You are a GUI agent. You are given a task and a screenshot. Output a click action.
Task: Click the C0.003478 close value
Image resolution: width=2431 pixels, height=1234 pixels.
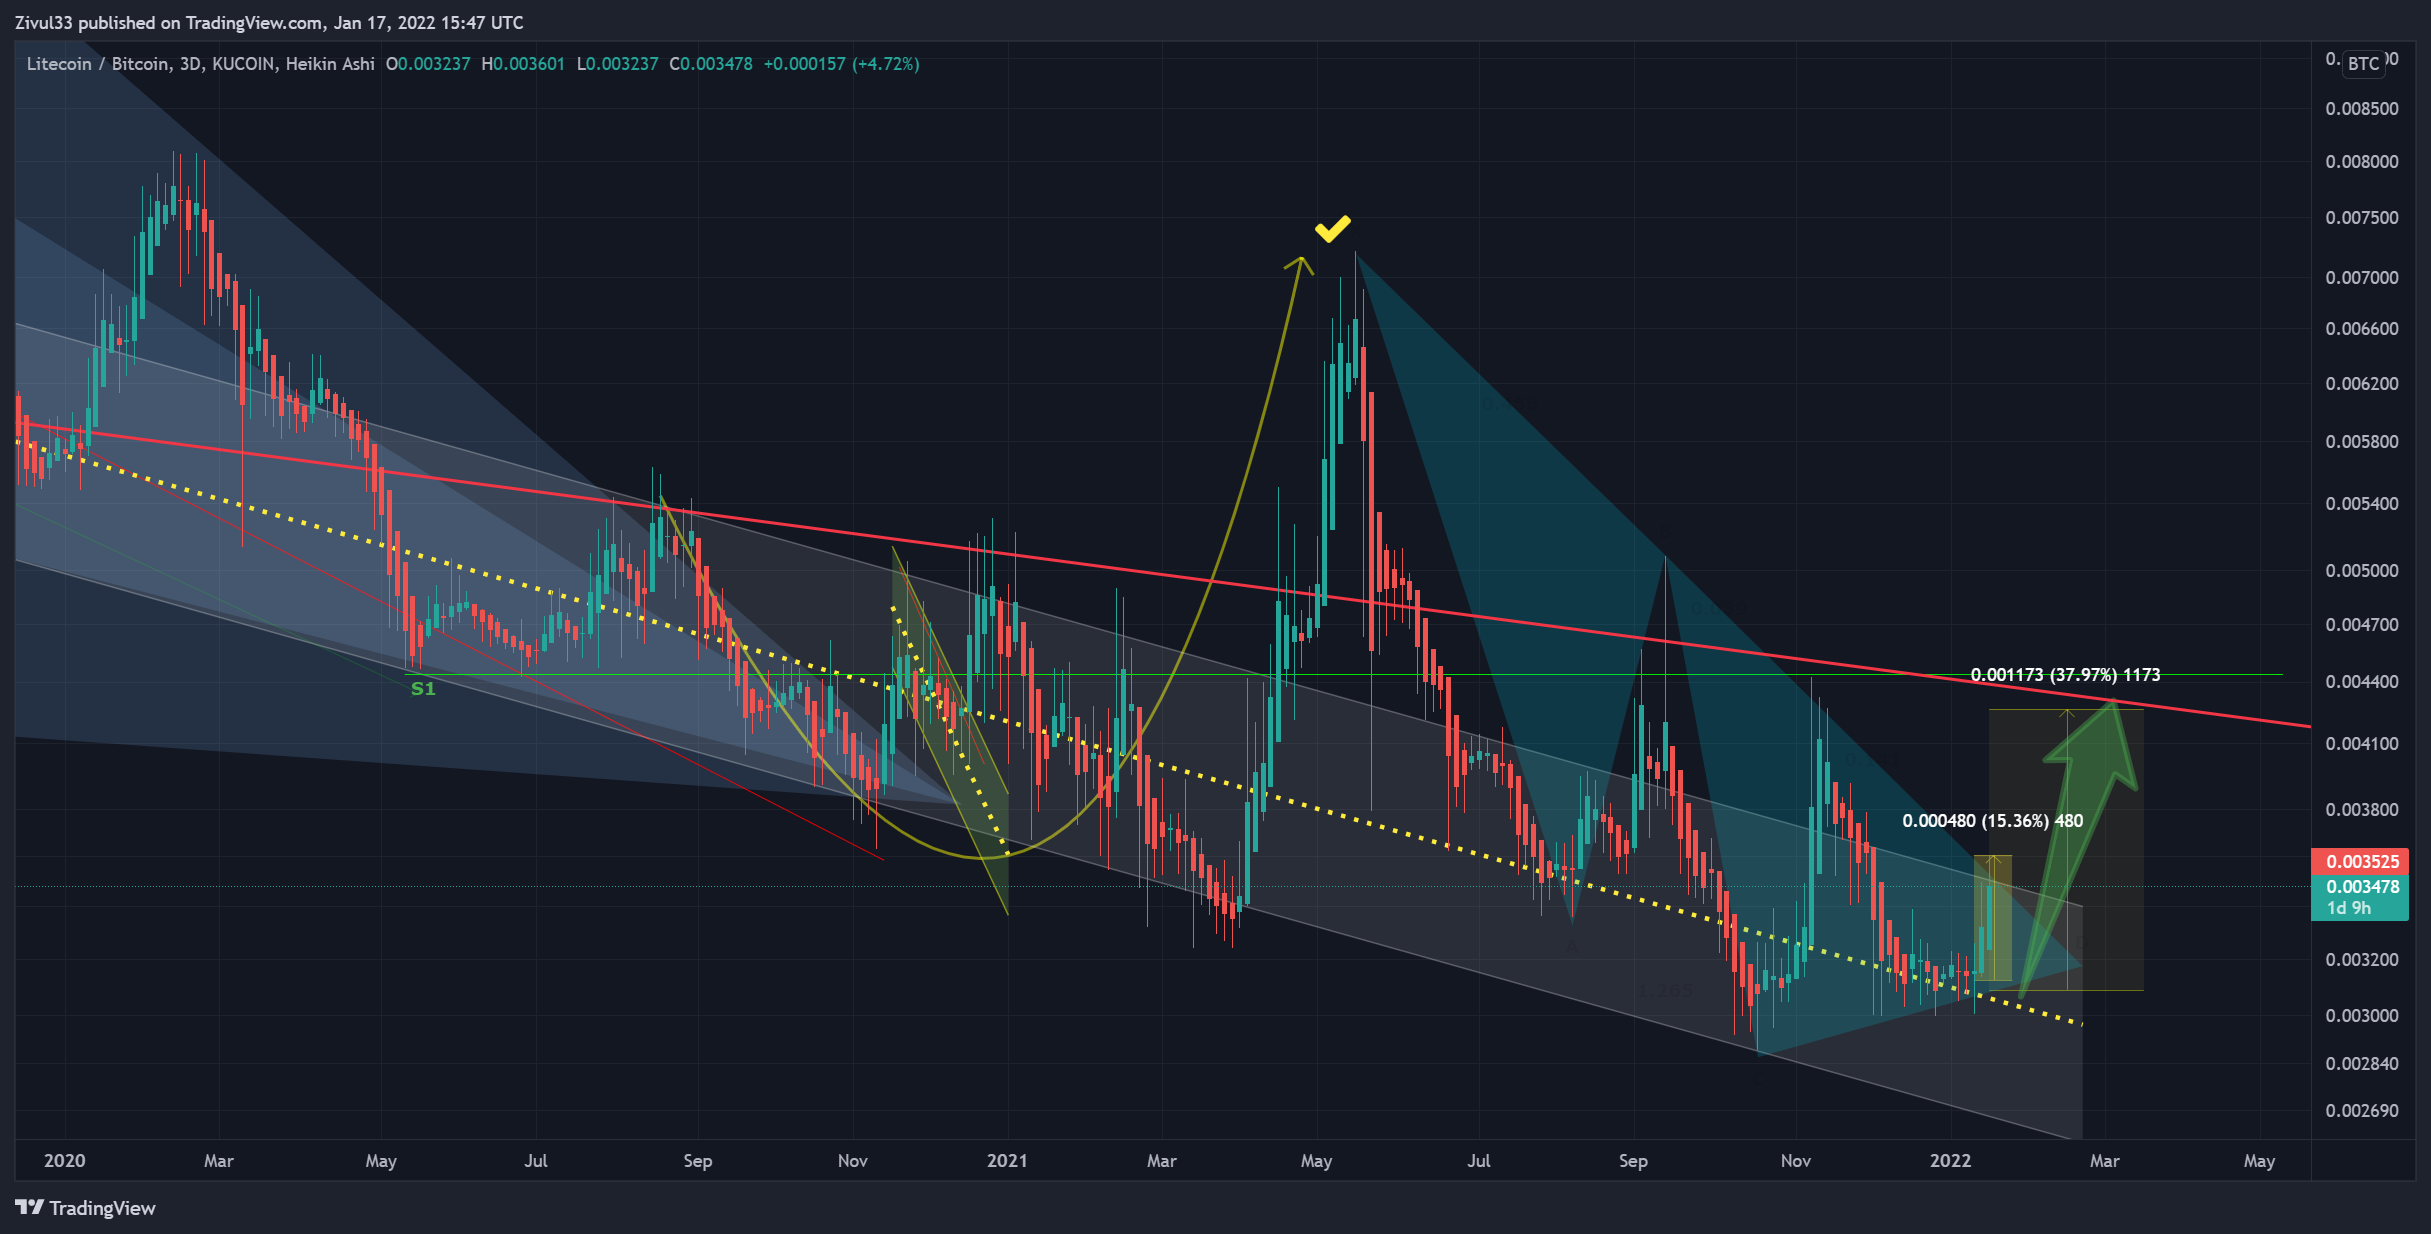(x=711, y=64)
